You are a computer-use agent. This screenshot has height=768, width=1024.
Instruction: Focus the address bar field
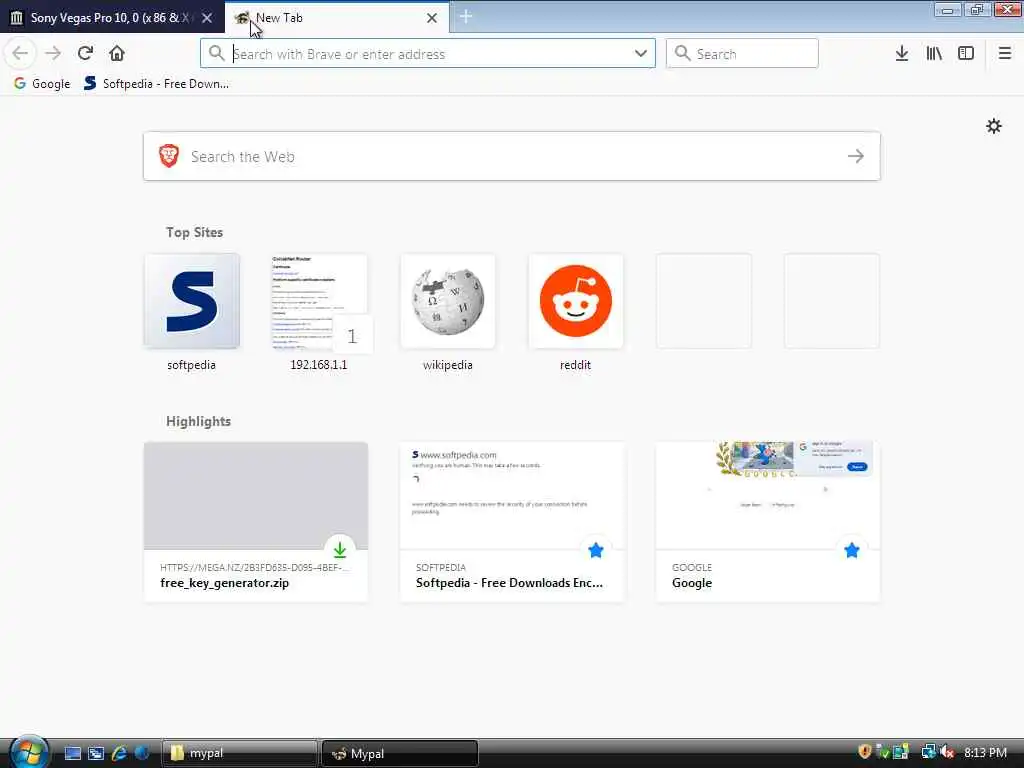tap(428, 54)
